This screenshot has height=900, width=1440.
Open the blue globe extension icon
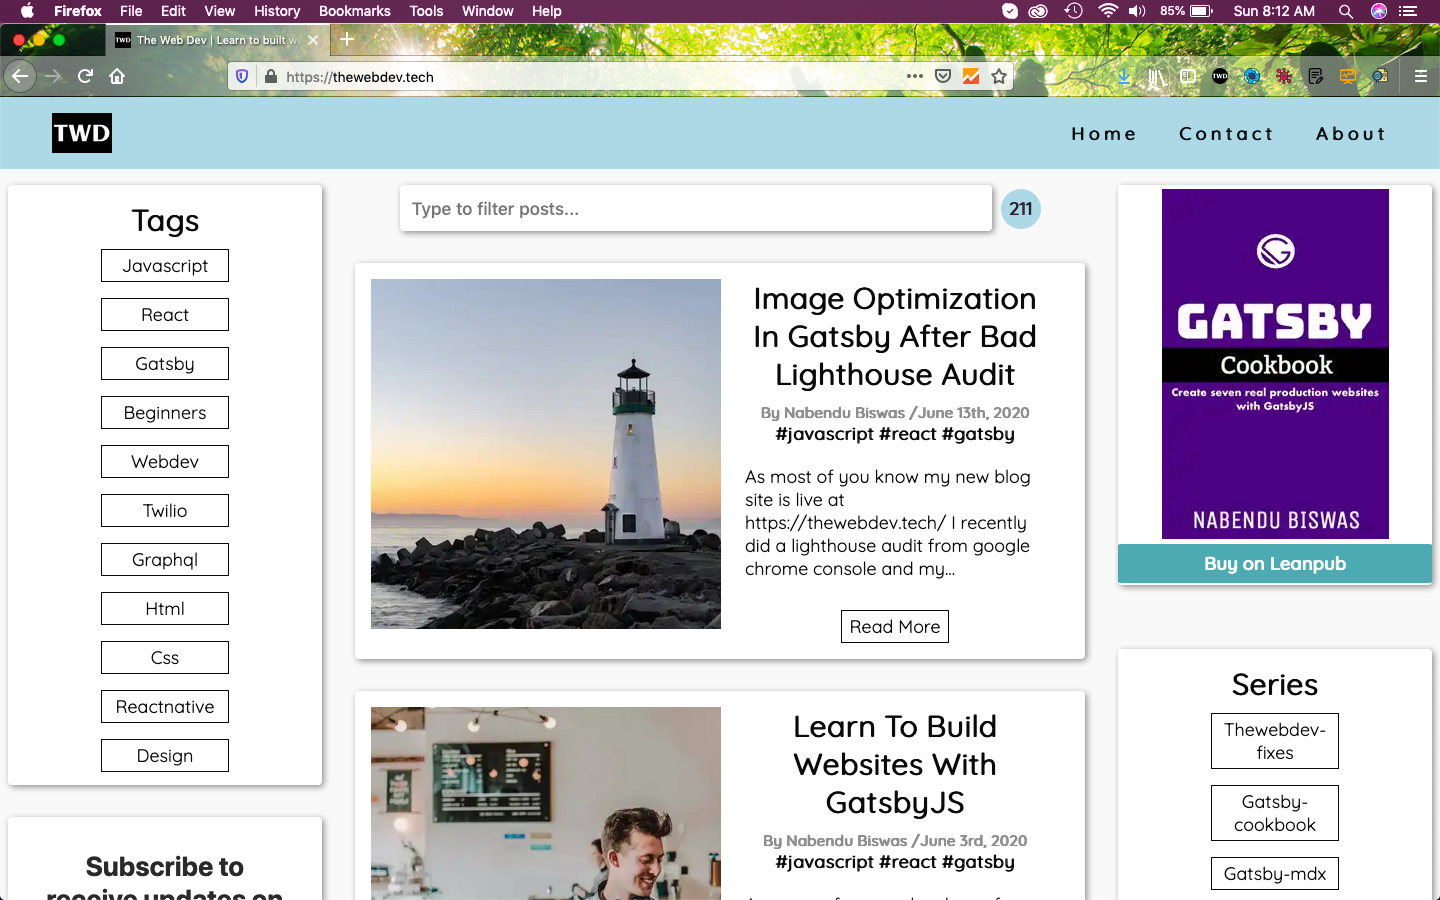1252,76
